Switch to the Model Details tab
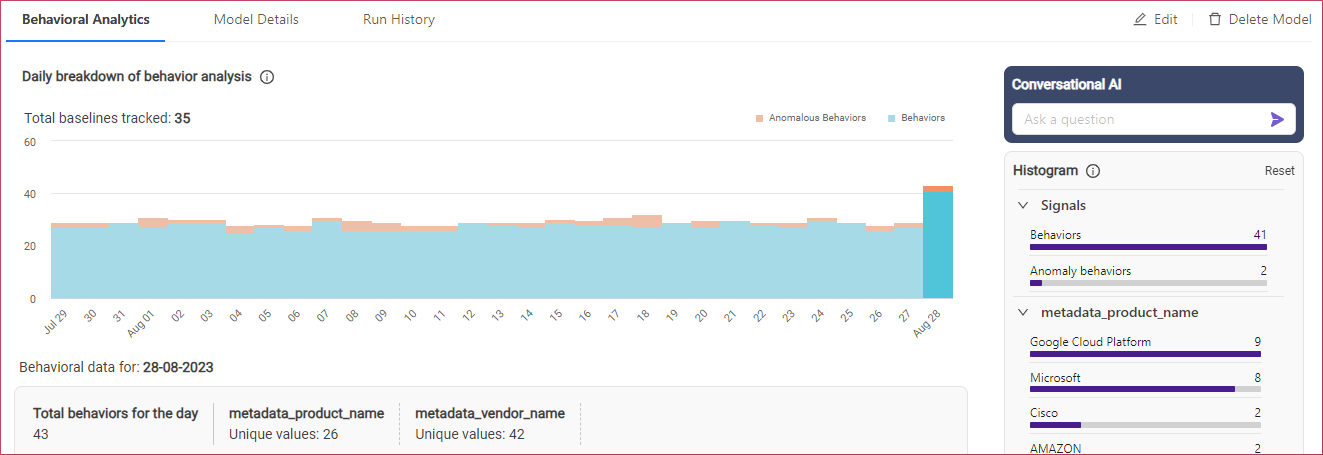 [256, 20]
